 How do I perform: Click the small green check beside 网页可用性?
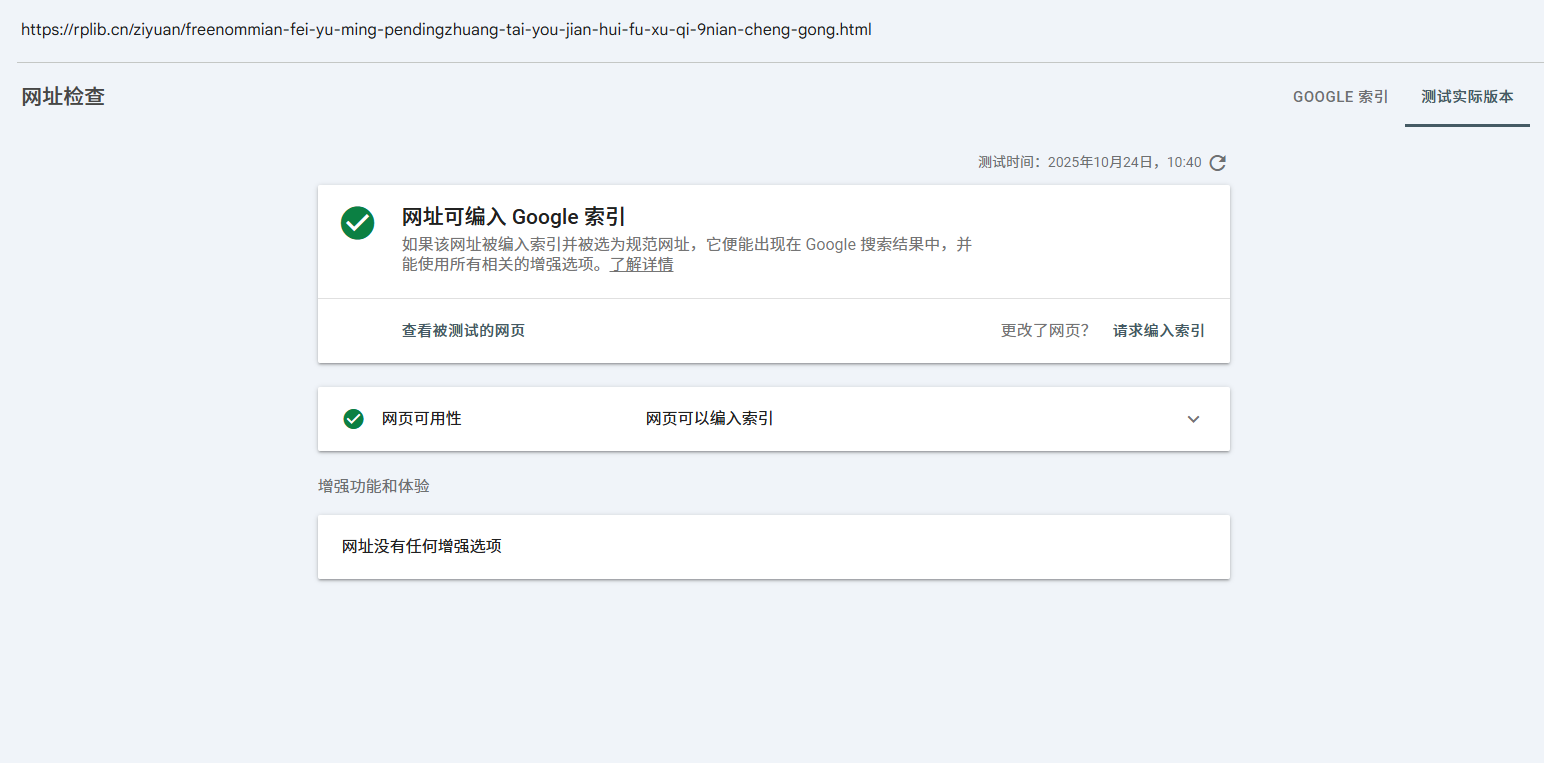click(353, 419)
